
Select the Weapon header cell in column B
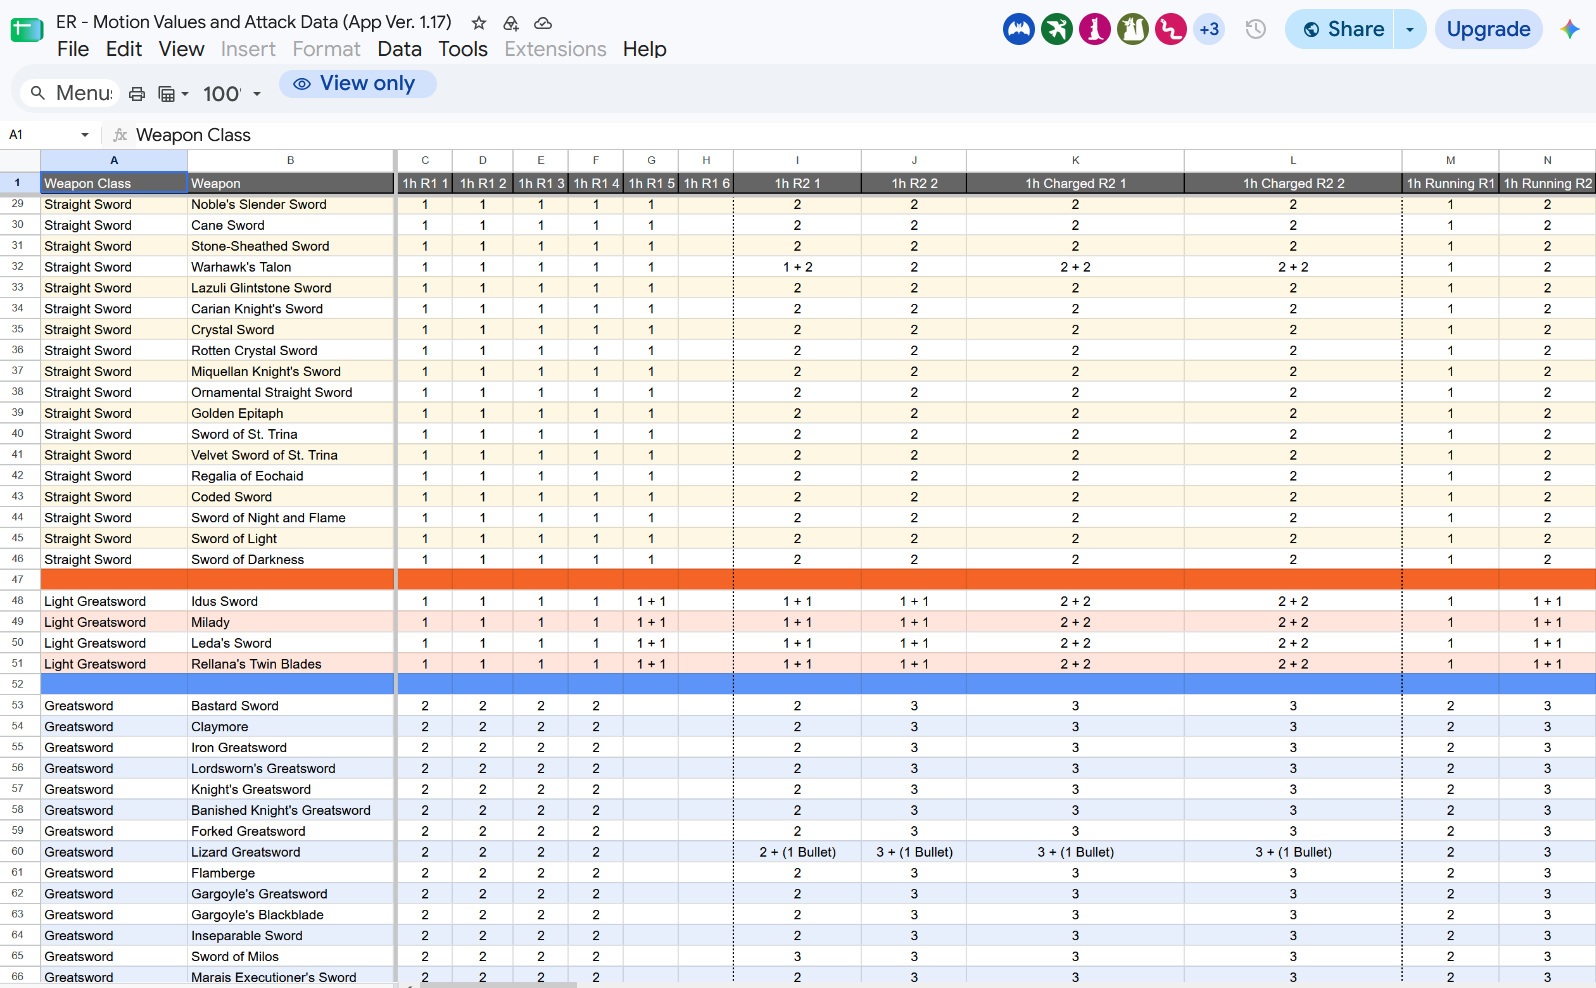[290, 183]
